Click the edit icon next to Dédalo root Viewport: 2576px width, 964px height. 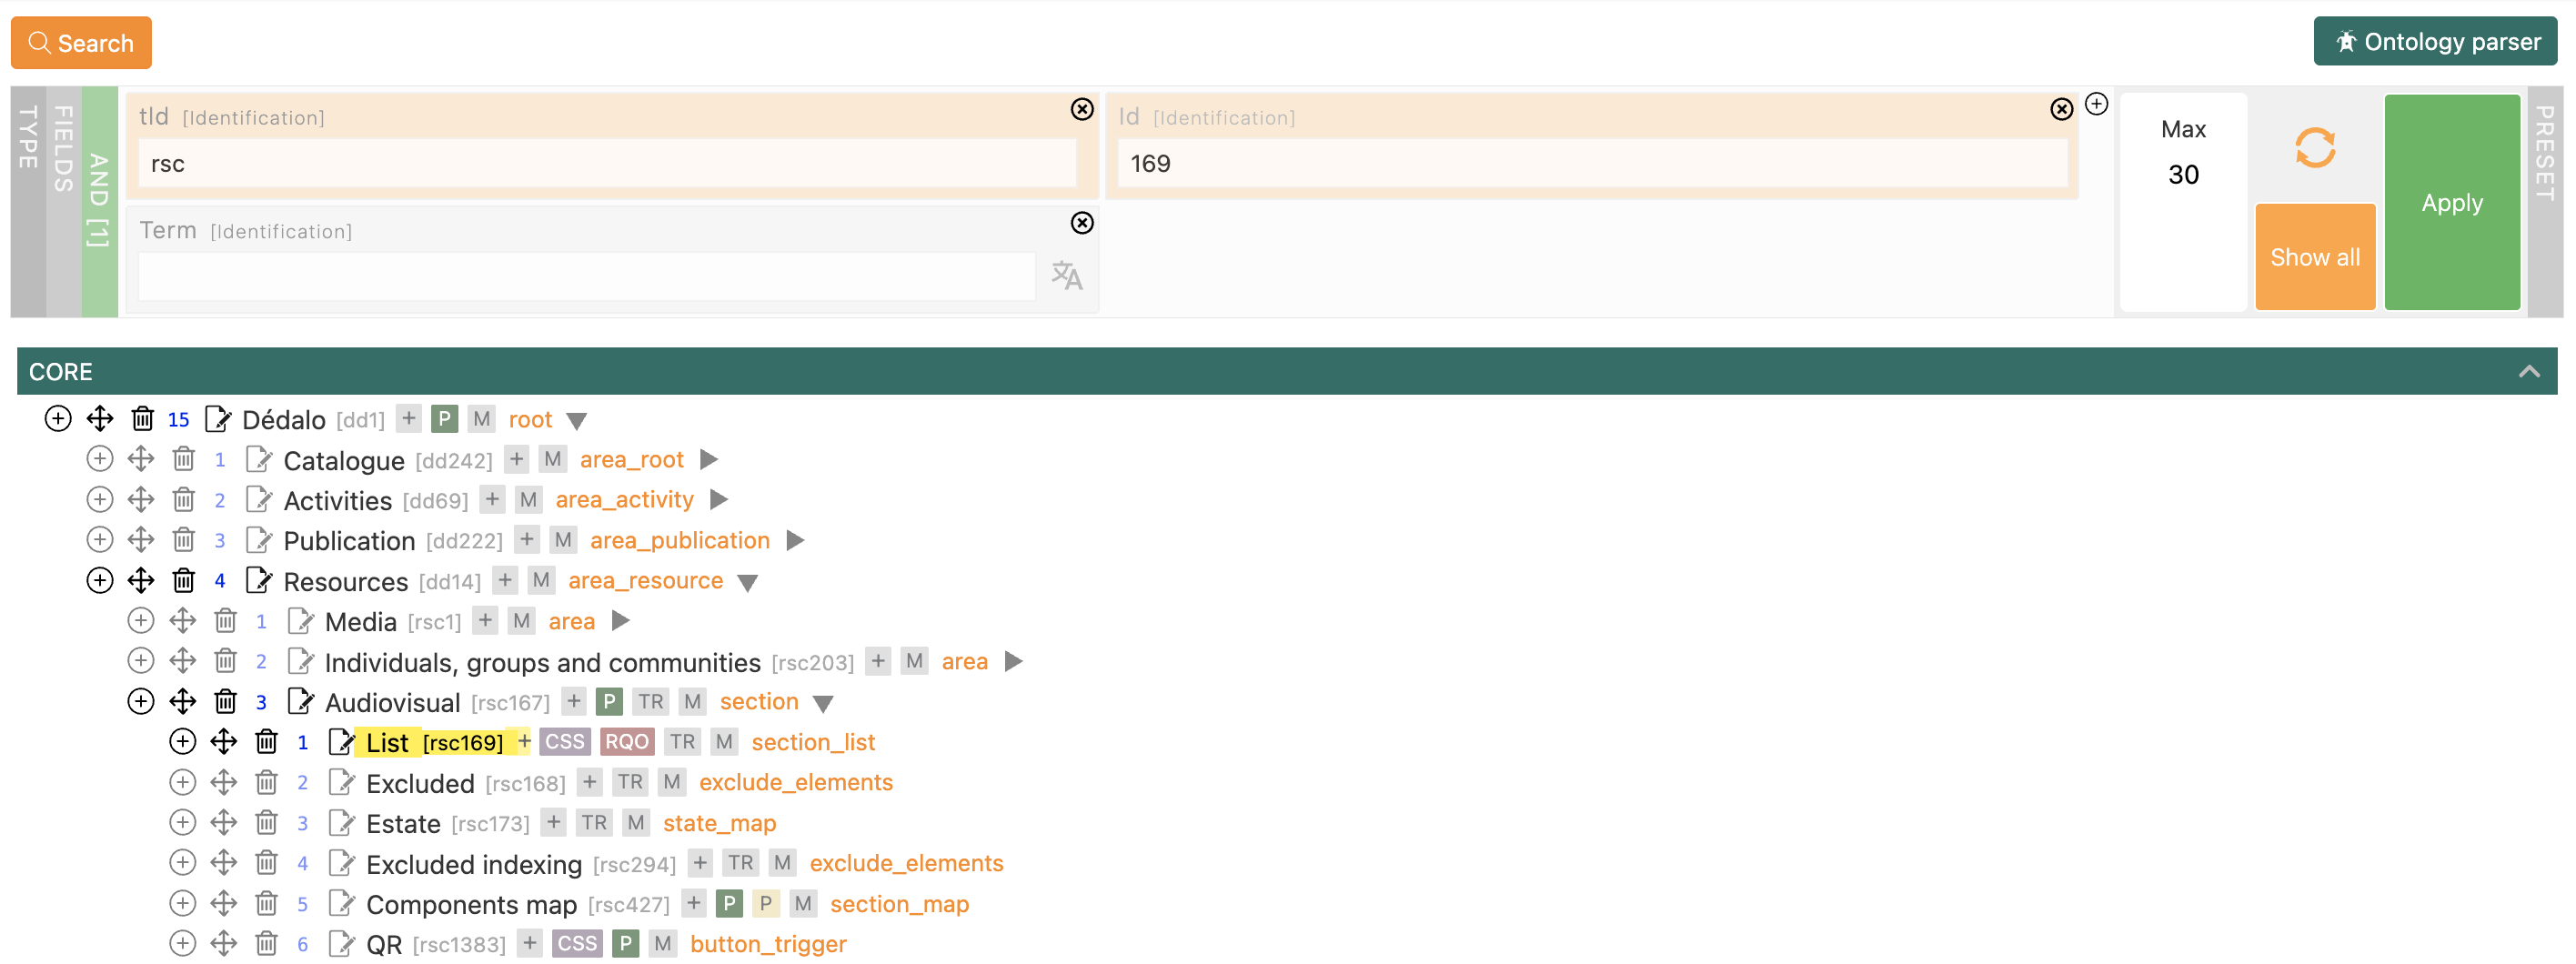click(218, 419)
